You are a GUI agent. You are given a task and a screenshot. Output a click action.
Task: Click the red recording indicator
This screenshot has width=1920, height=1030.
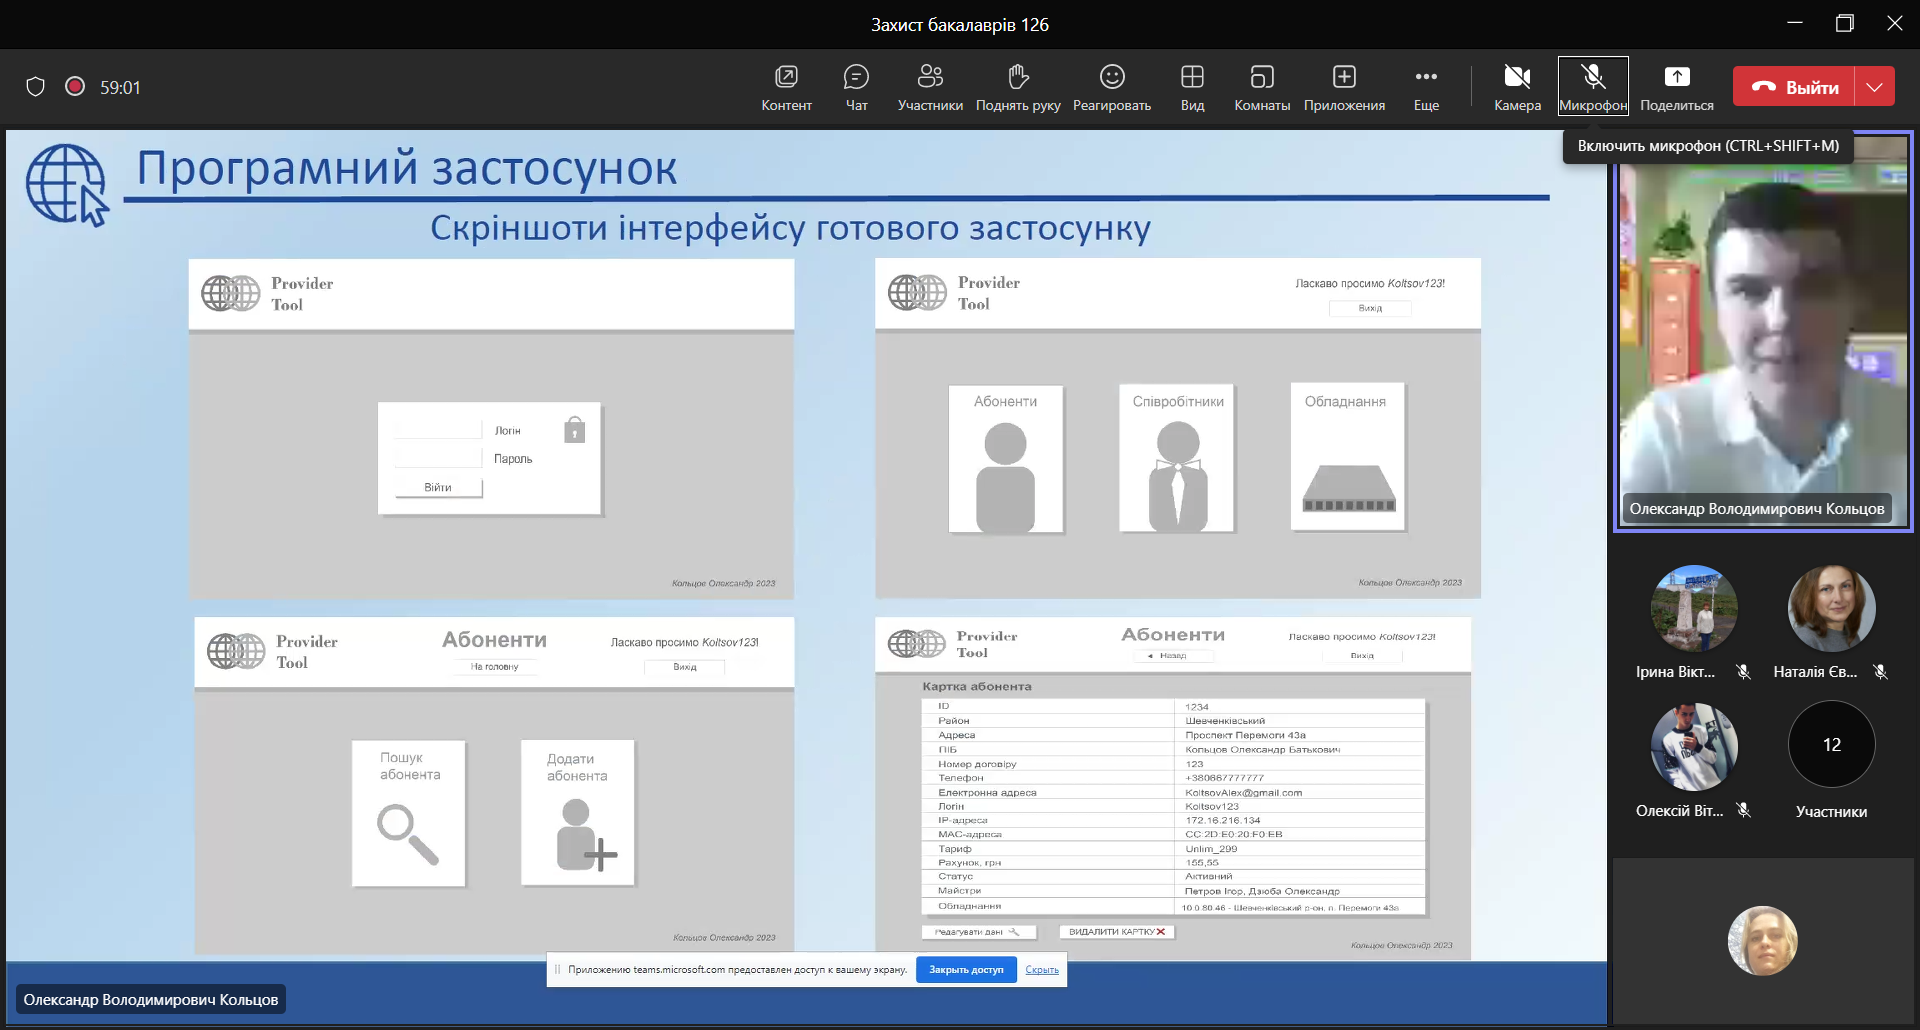coord(75,87)
